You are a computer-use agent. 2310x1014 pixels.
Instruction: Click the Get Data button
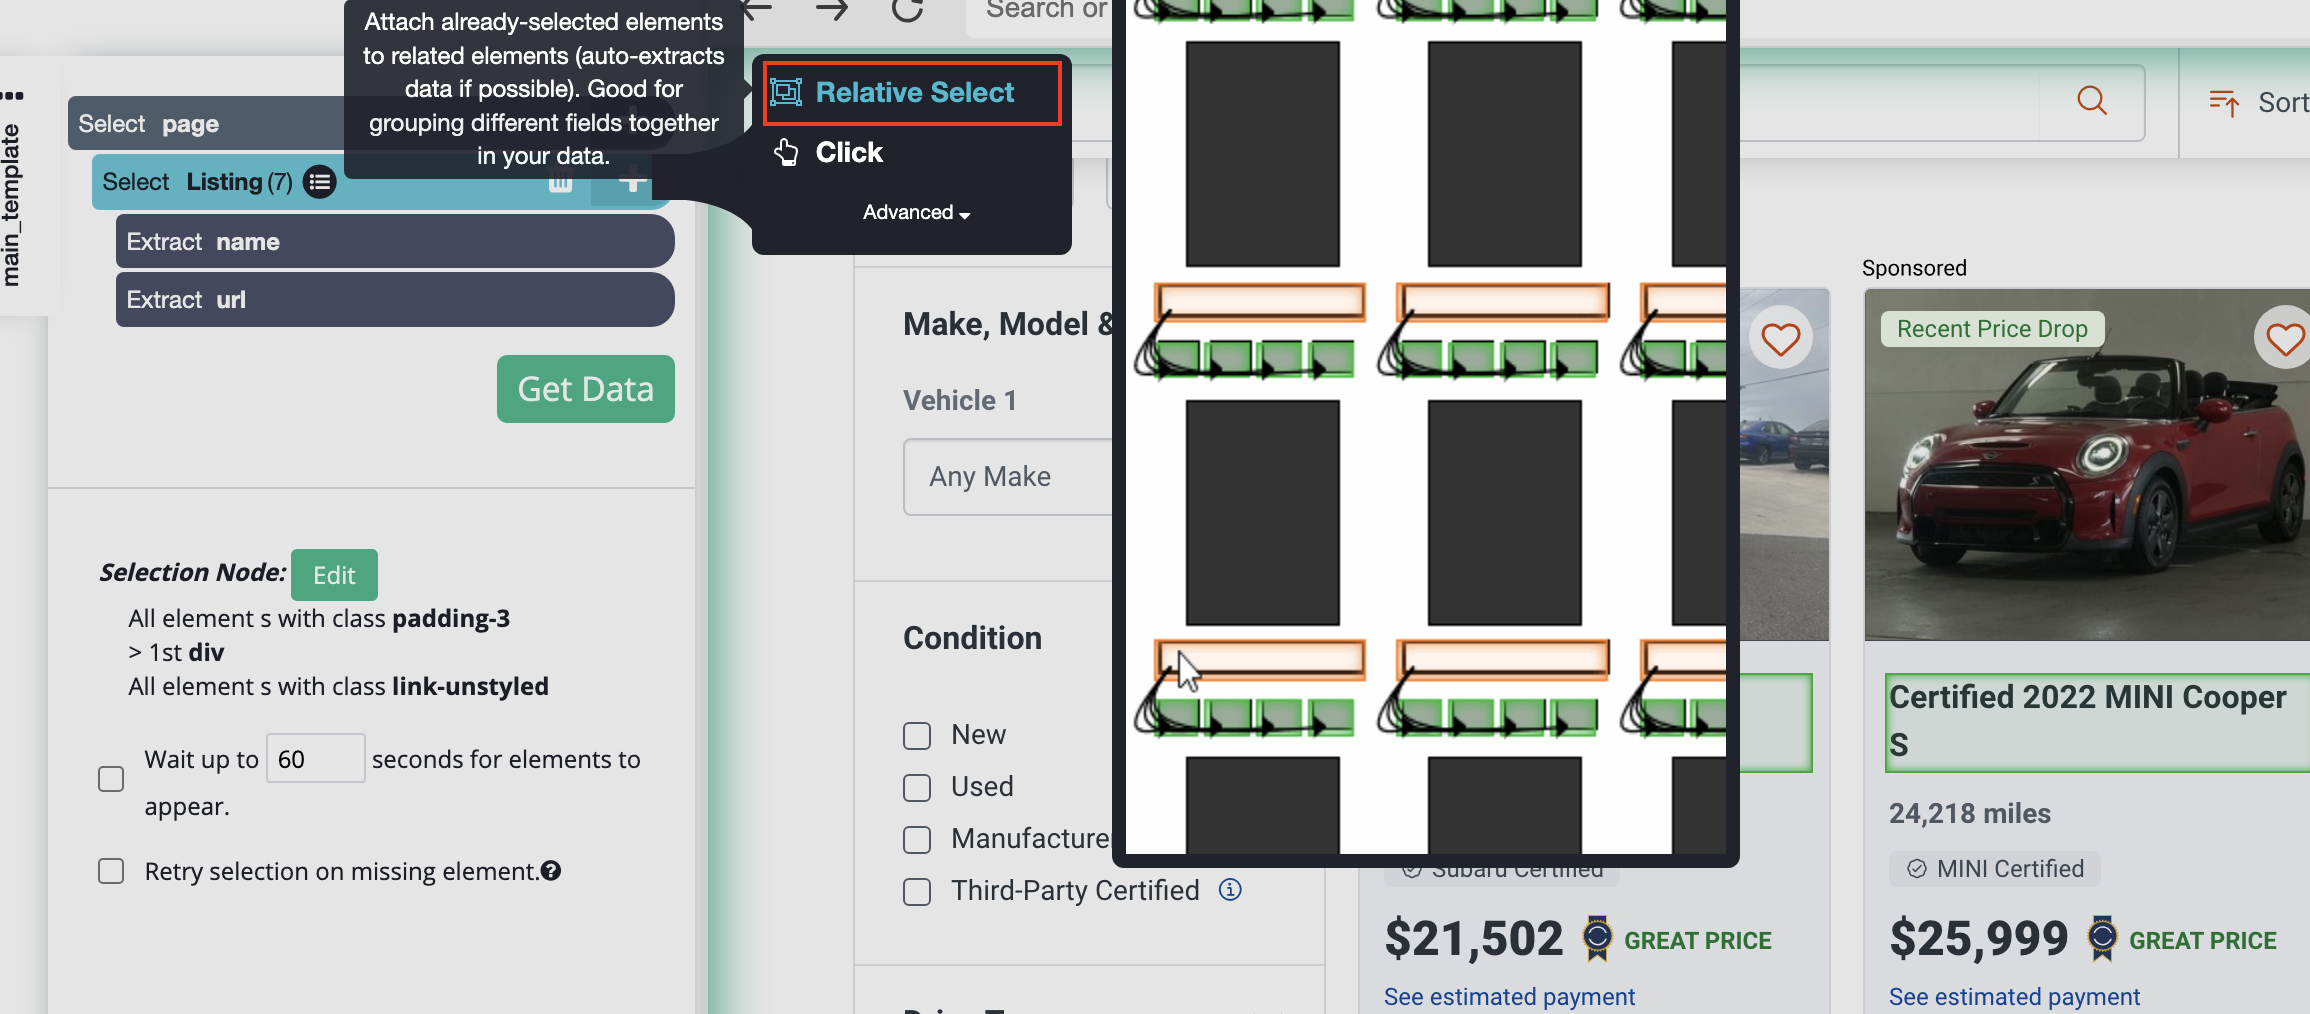586,389
